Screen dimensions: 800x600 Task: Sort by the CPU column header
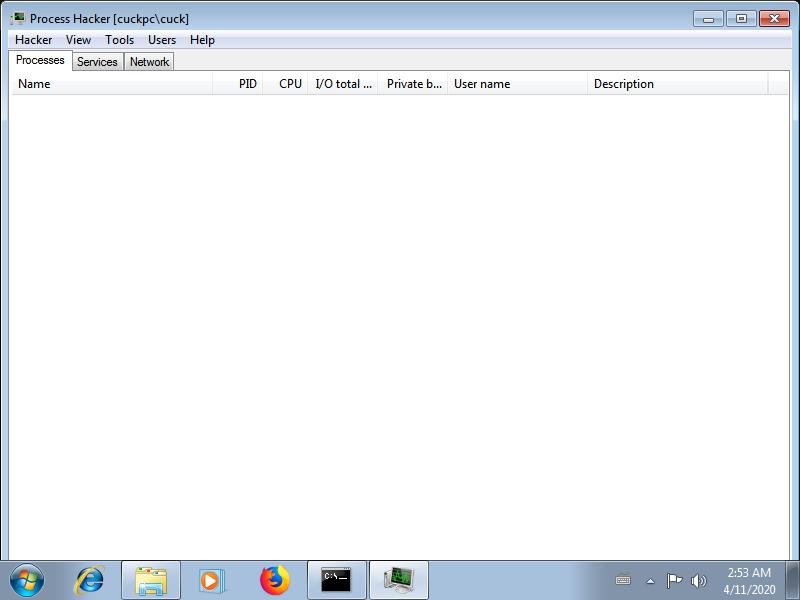pyautogui.click(x=285, y=84)
